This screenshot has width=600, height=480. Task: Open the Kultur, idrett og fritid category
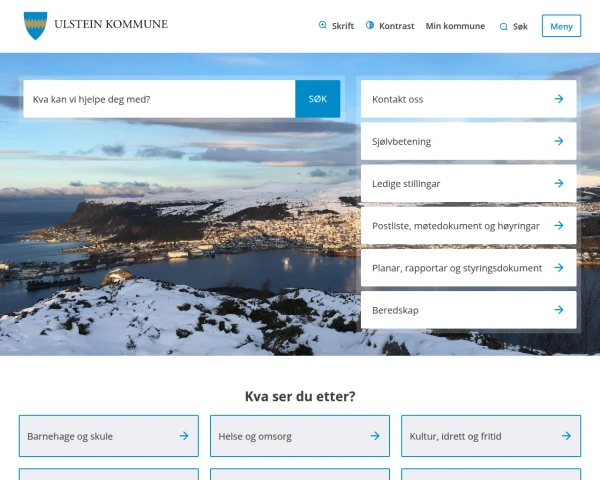491,436
